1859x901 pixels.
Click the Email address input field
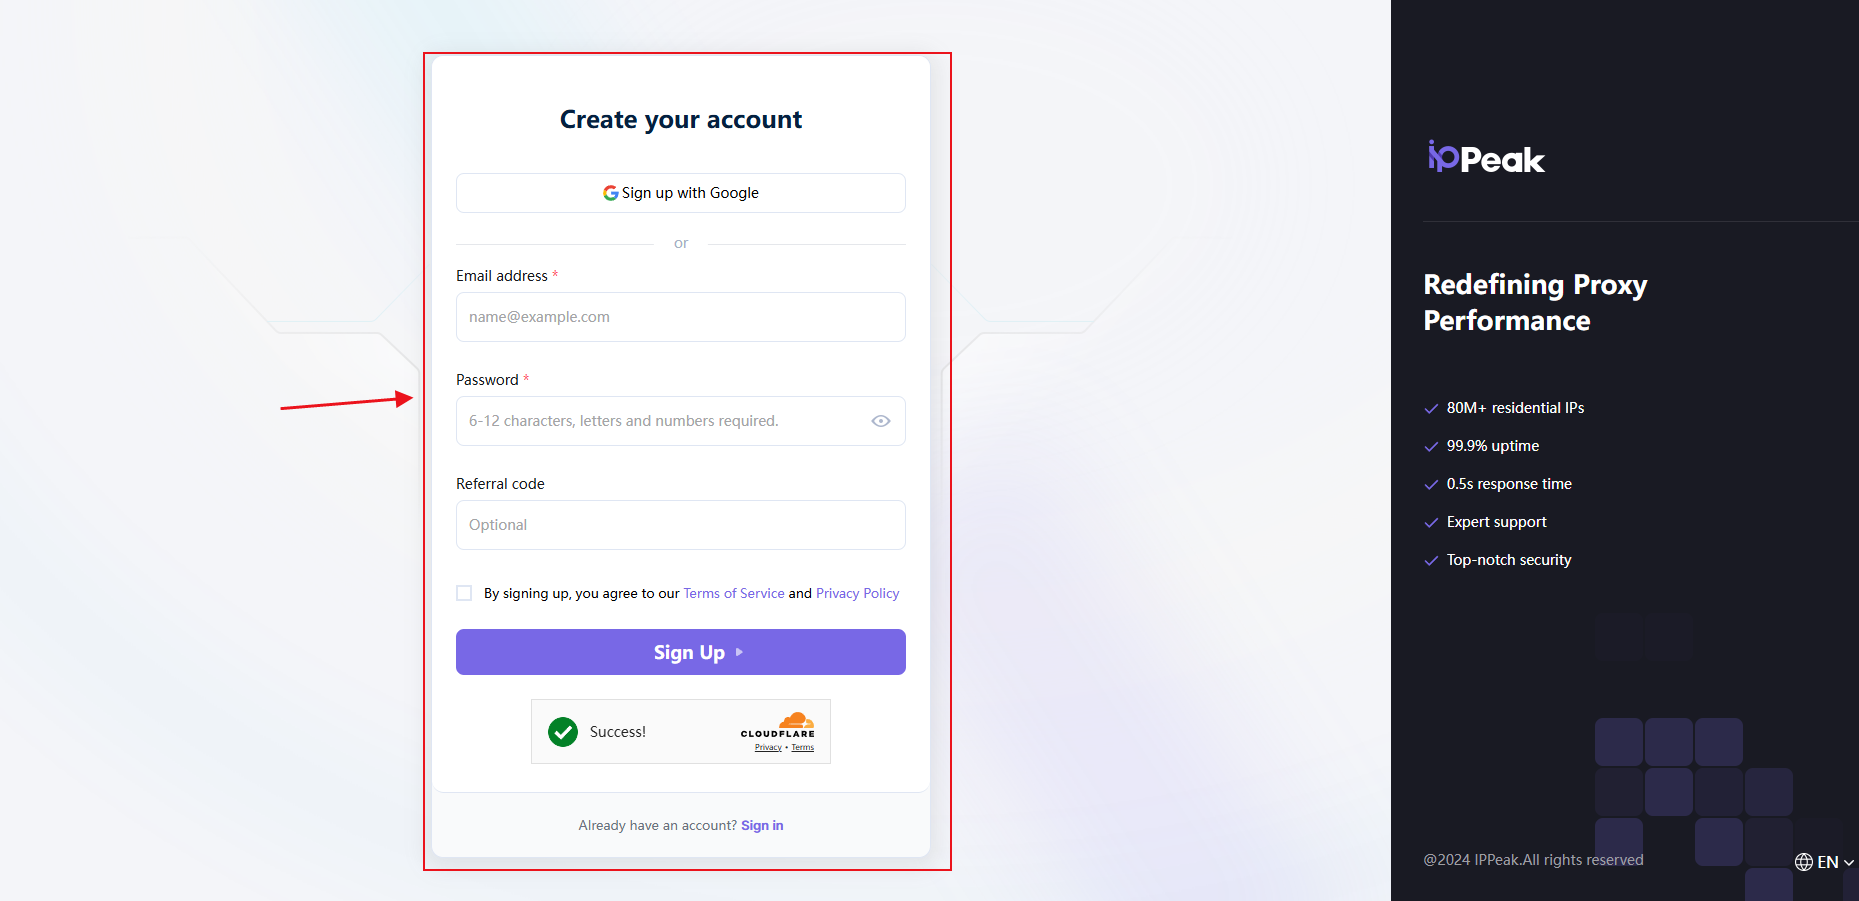(680, 317)
